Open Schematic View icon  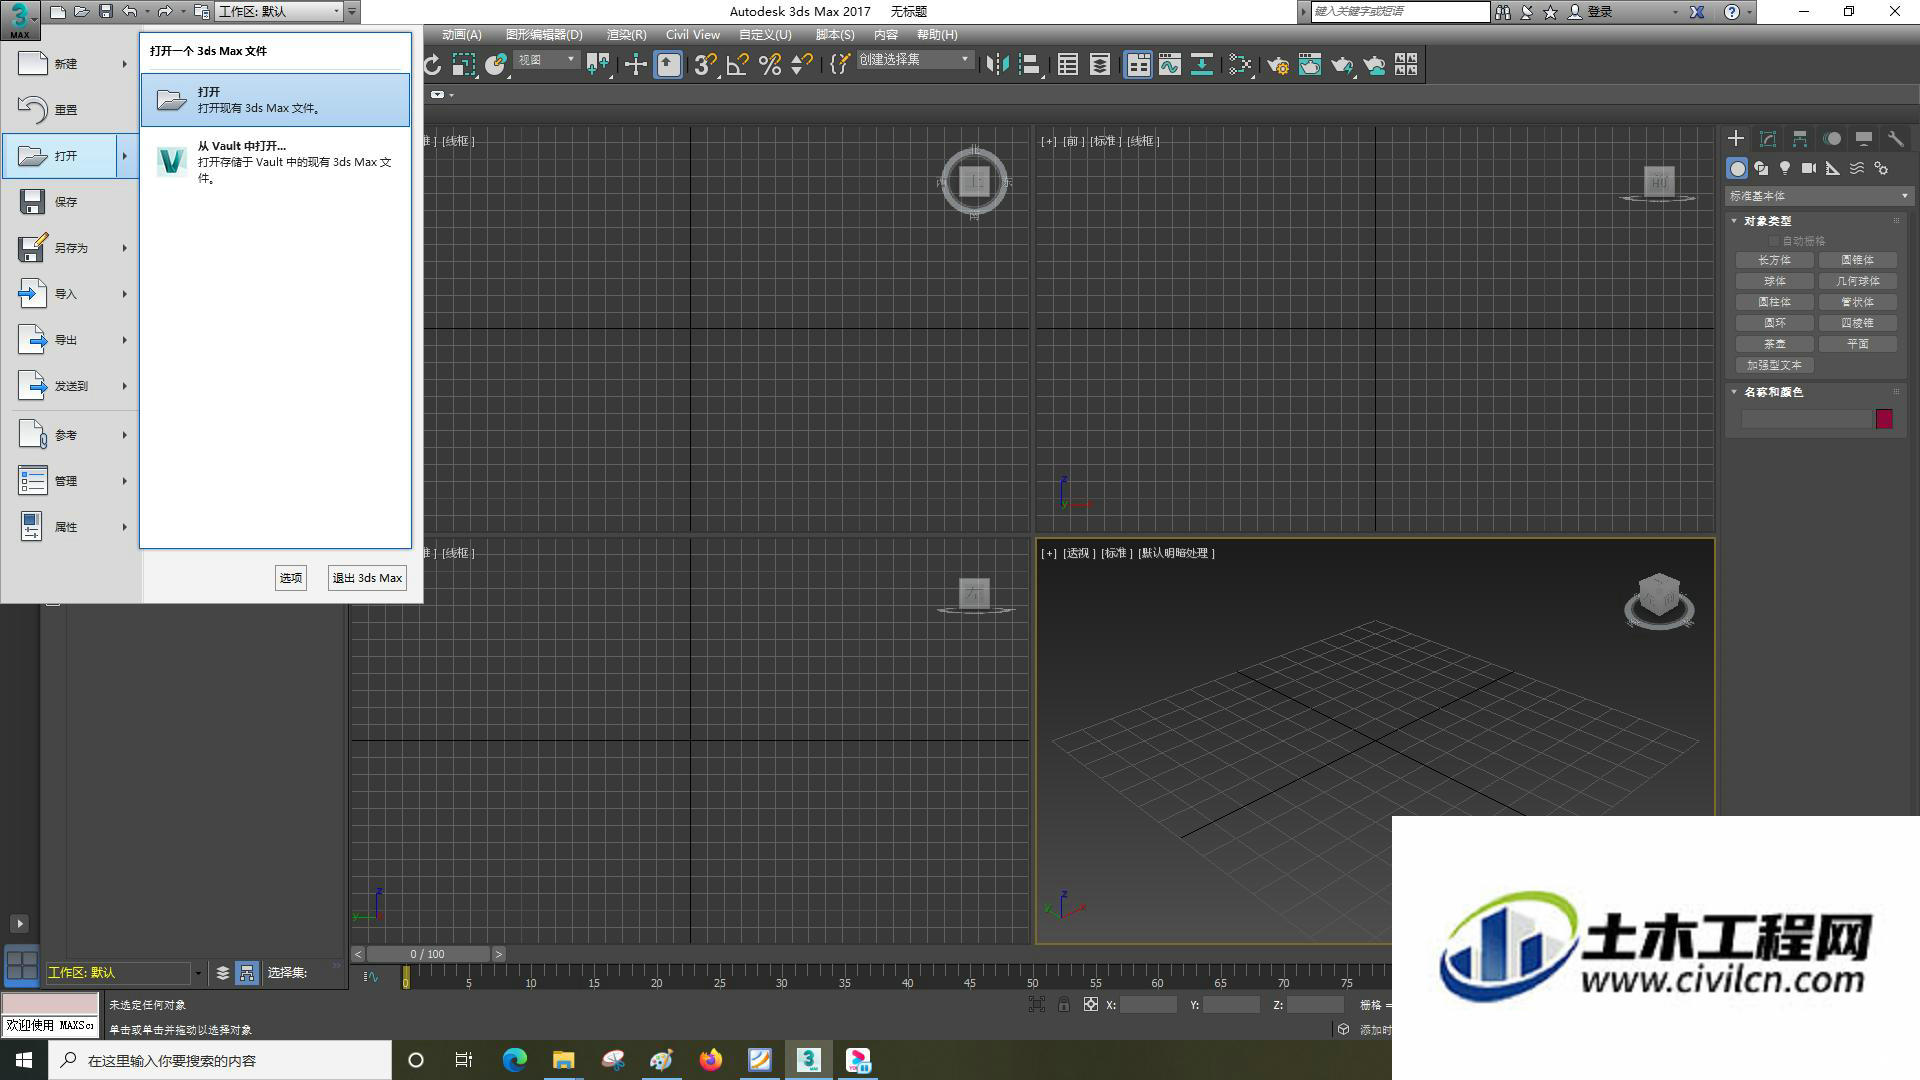pos(1202,65)
